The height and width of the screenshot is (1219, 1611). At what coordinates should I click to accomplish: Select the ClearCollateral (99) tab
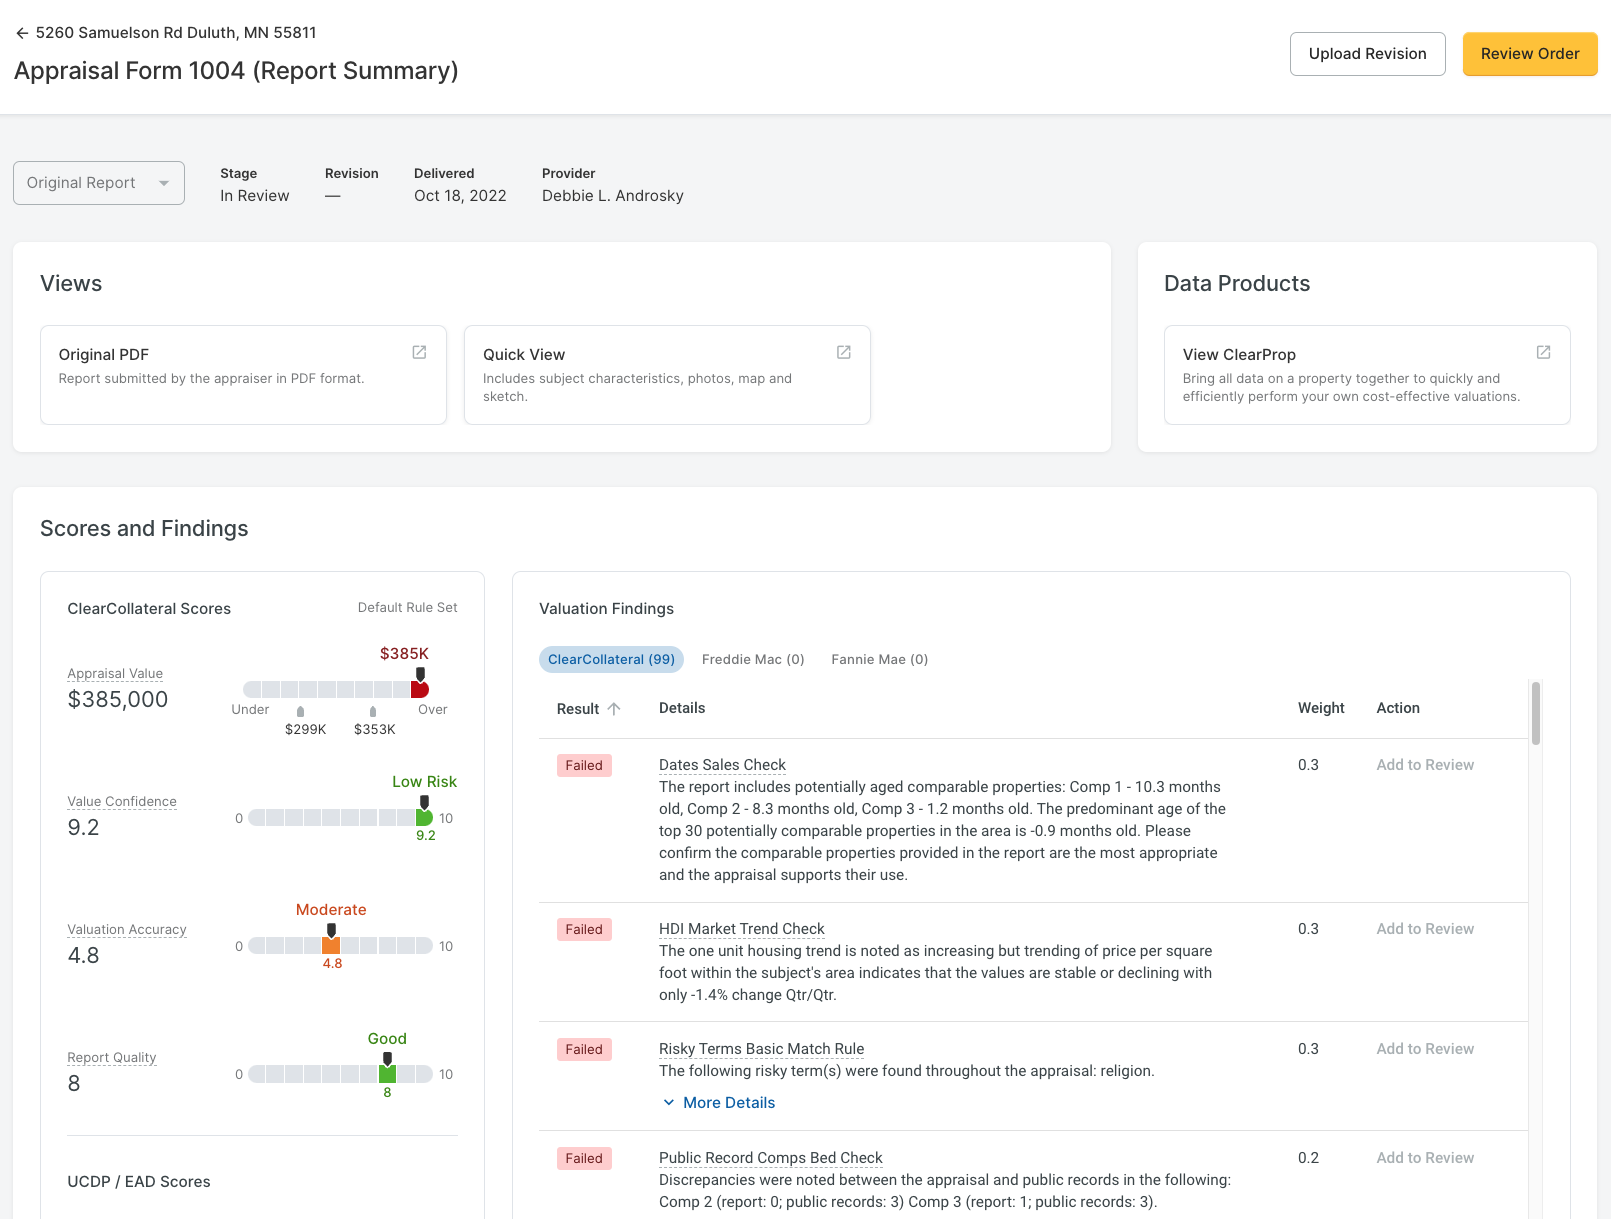click(x=611, y=659)
